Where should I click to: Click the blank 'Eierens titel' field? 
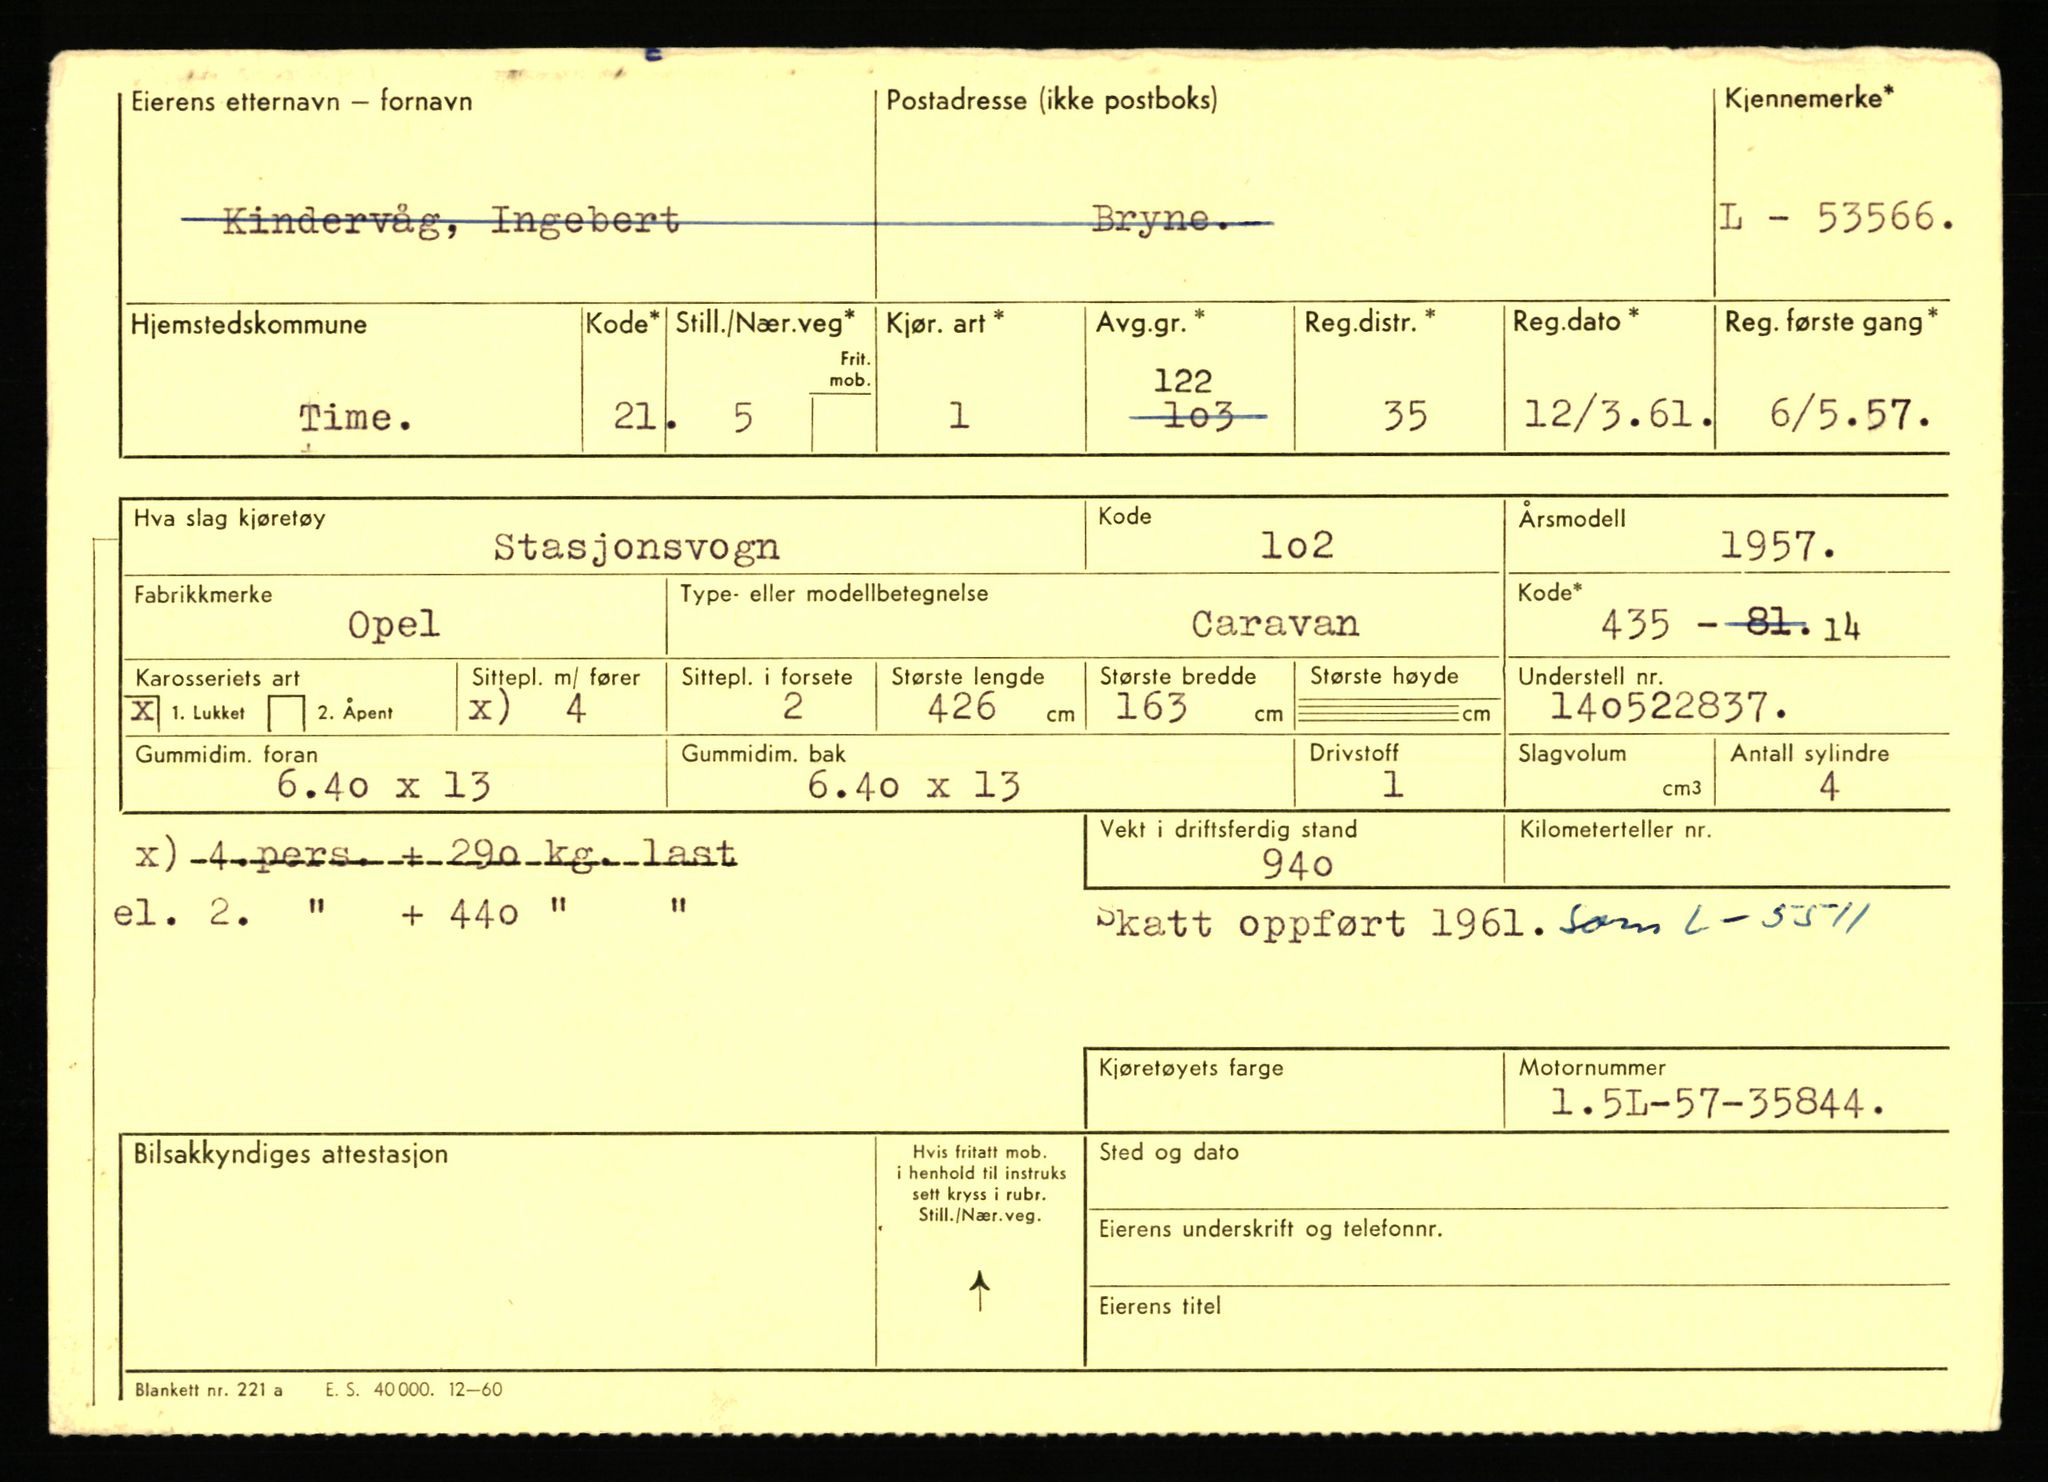tap(1518, 1326)
